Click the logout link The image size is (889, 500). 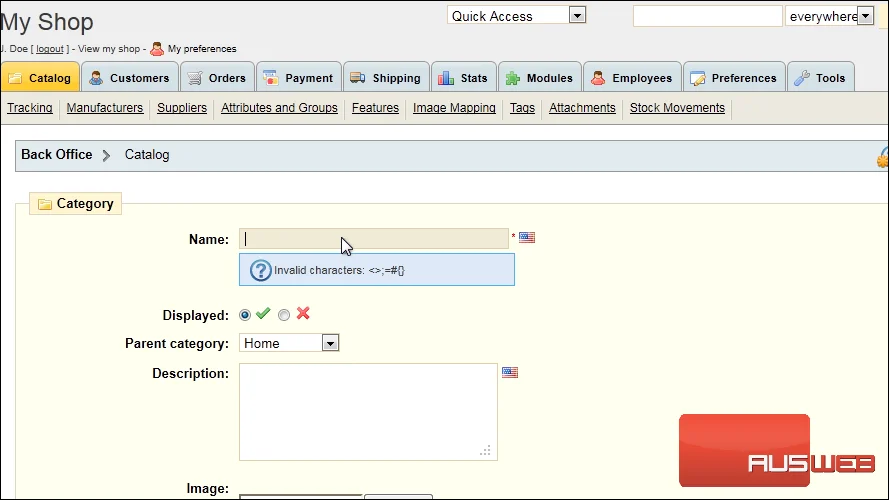point(50,49)
